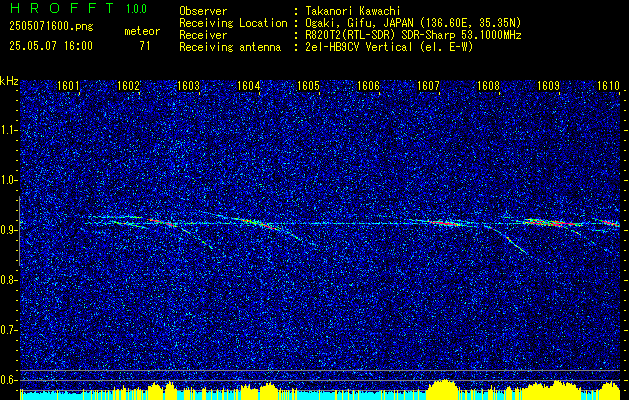Click the 1608 time marker

pos(488,86)
